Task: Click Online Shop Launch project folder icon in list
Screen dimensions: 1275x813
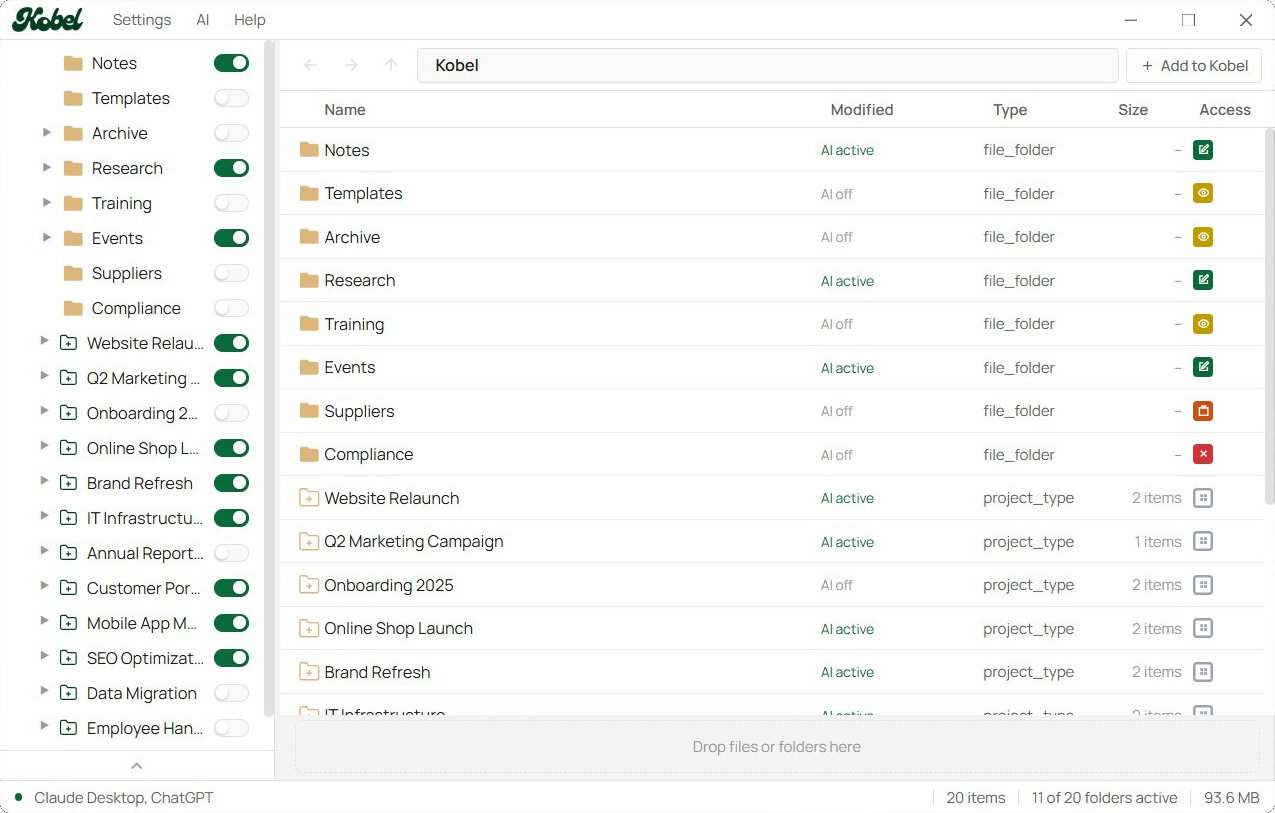Action: tap(309, 629)
